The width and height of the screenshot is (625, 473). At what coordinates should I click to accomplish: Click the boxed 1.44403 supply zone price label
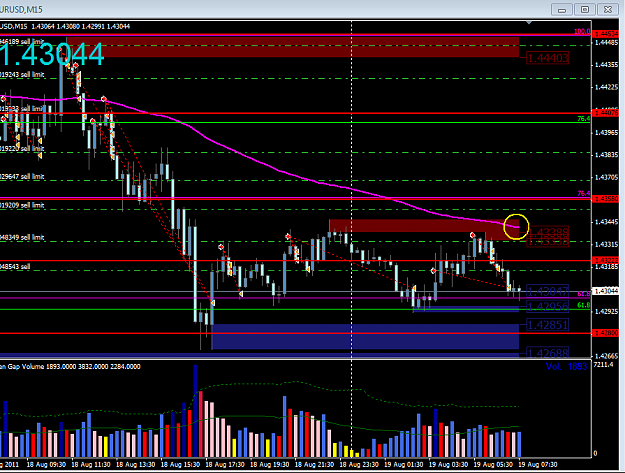click(x=548, y=58)
